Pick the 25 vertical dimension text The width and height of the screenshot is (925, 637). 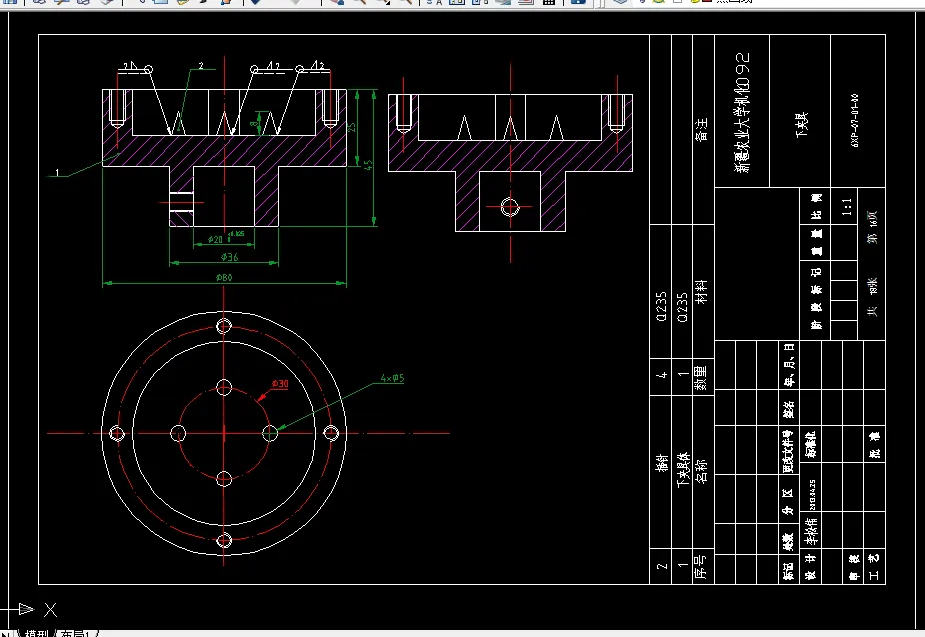(x=352, y=127)
